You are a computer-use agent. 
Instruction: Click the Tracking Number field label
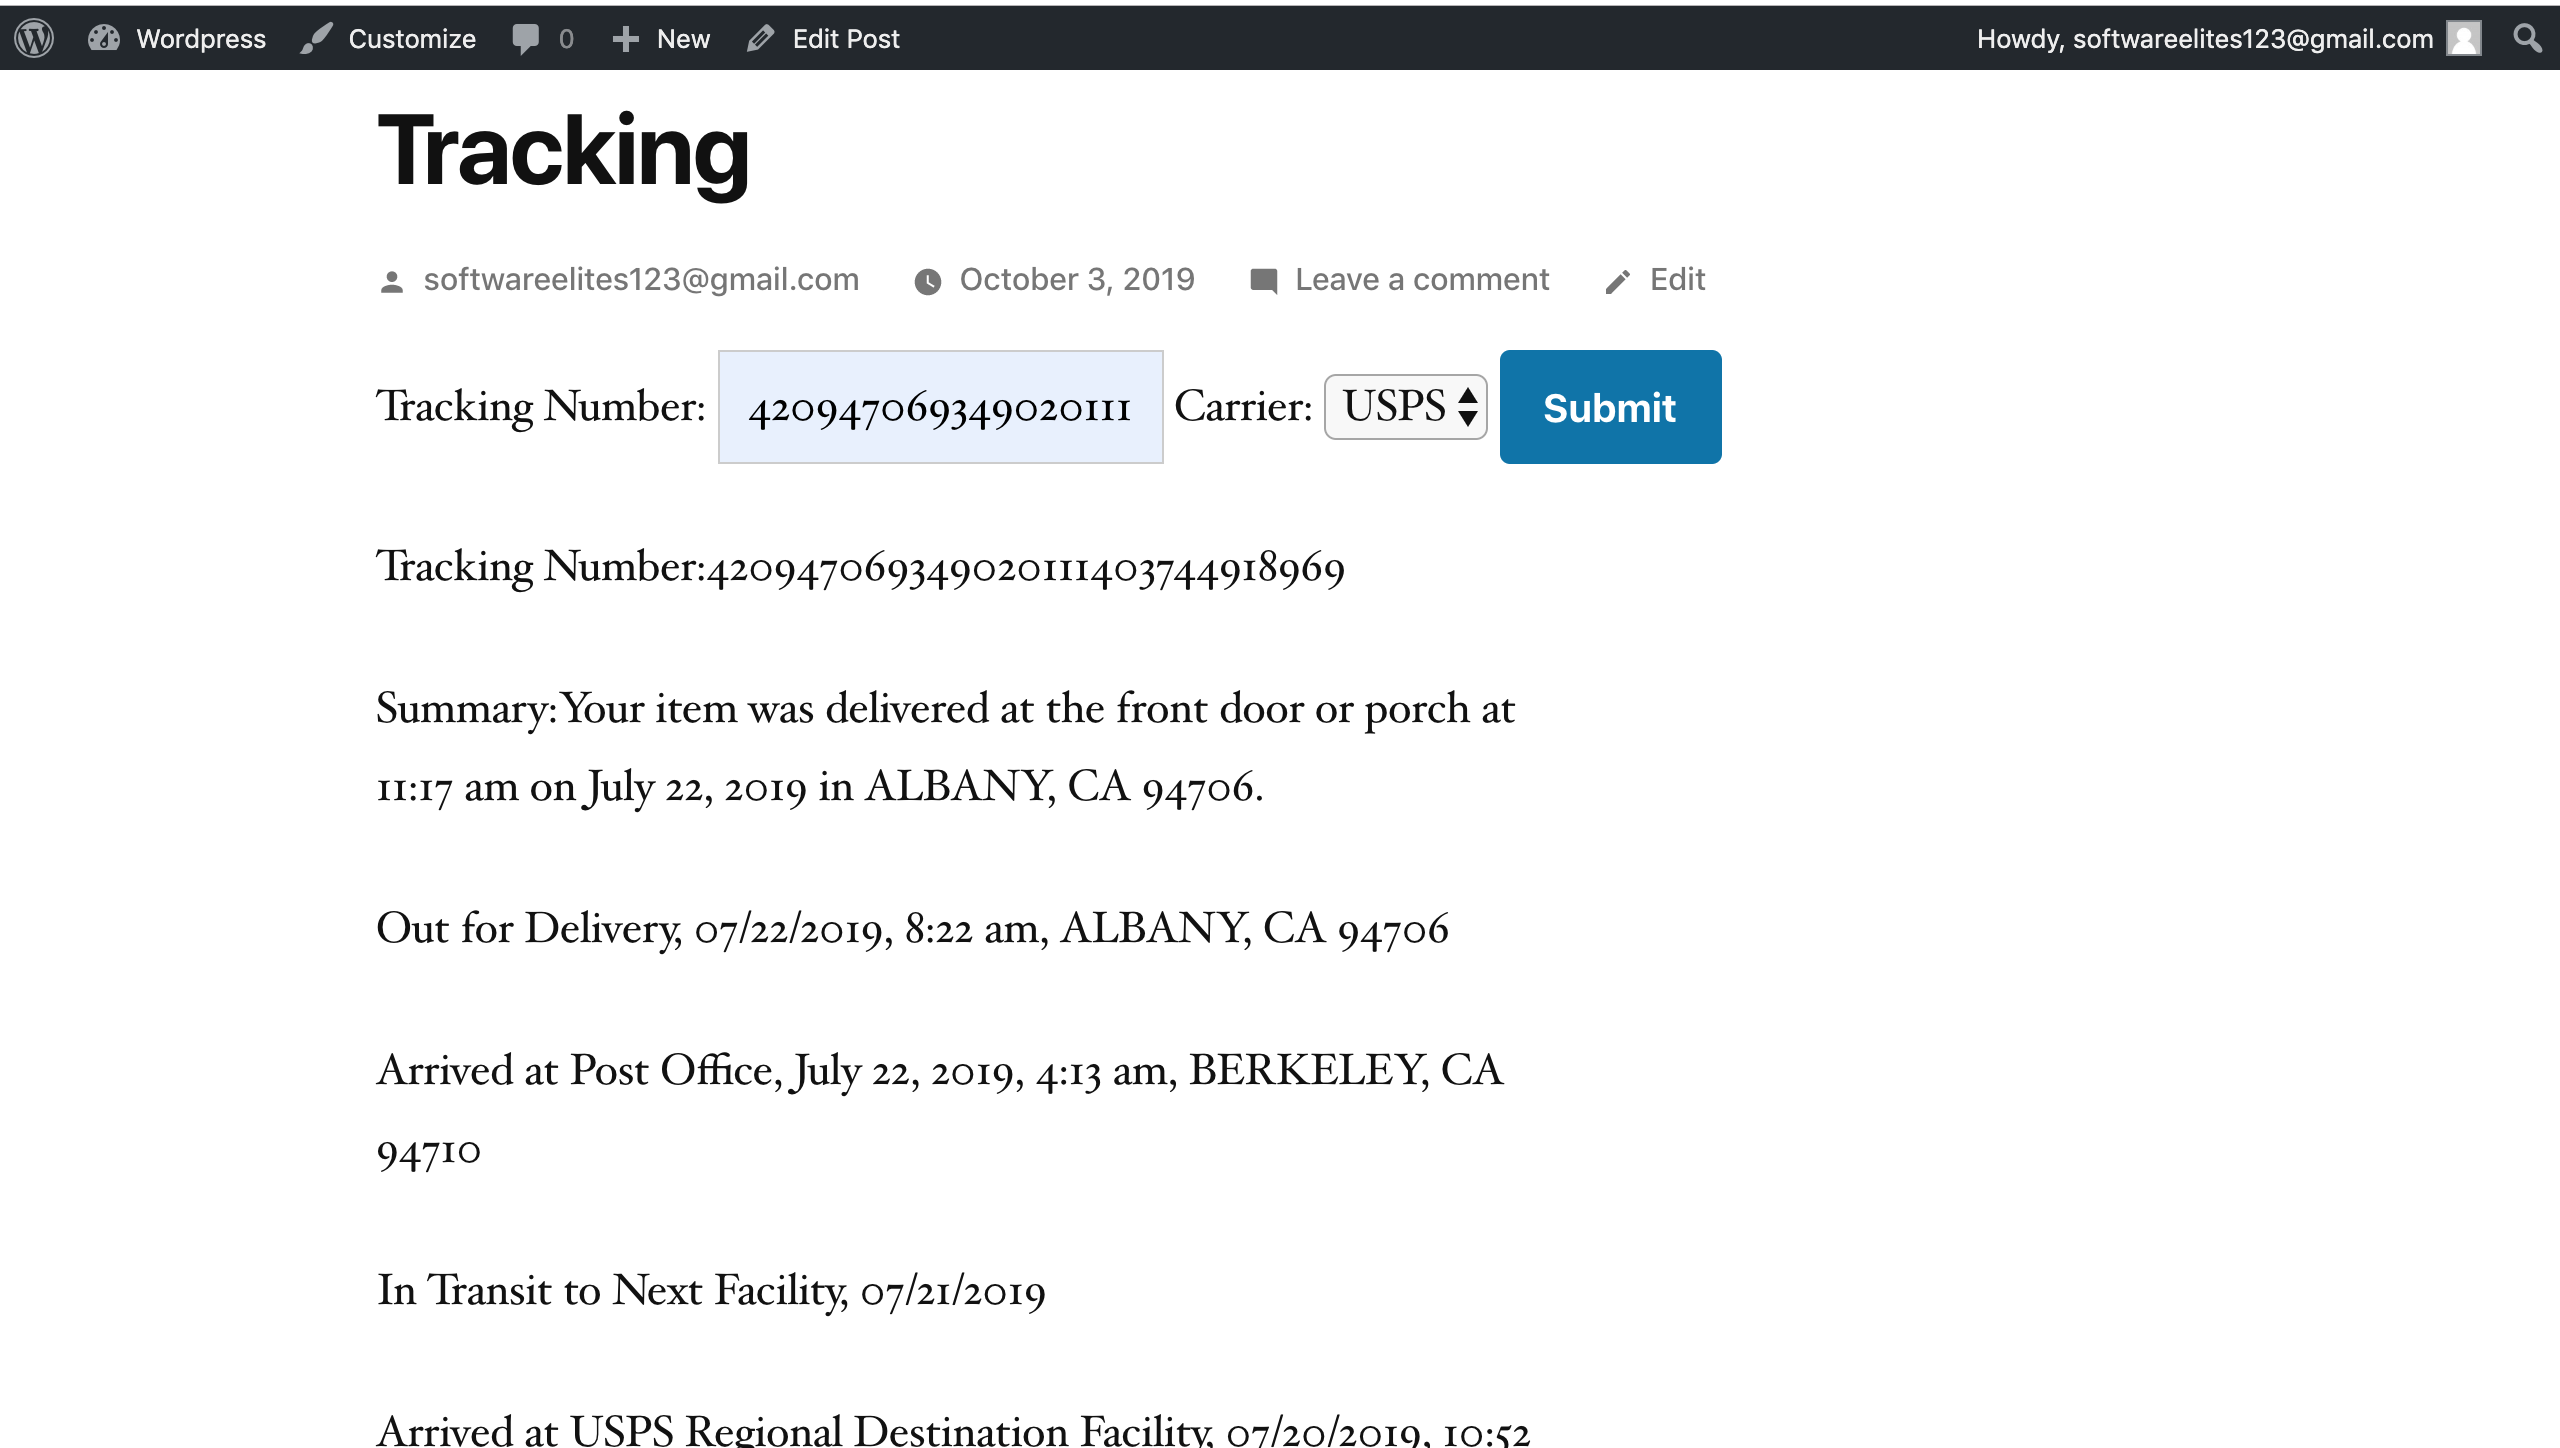(x=541, y=407)
